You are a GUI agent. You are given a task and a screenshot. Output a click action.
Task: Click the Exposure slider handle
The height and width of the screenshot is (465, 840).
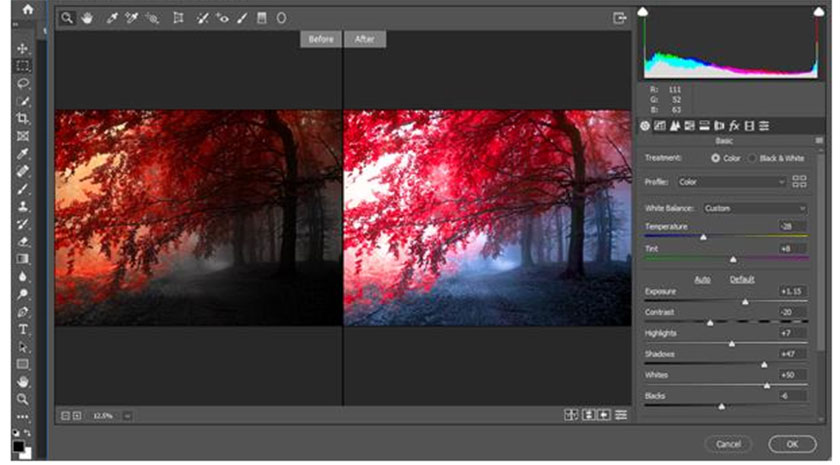(x=745, y=303)
